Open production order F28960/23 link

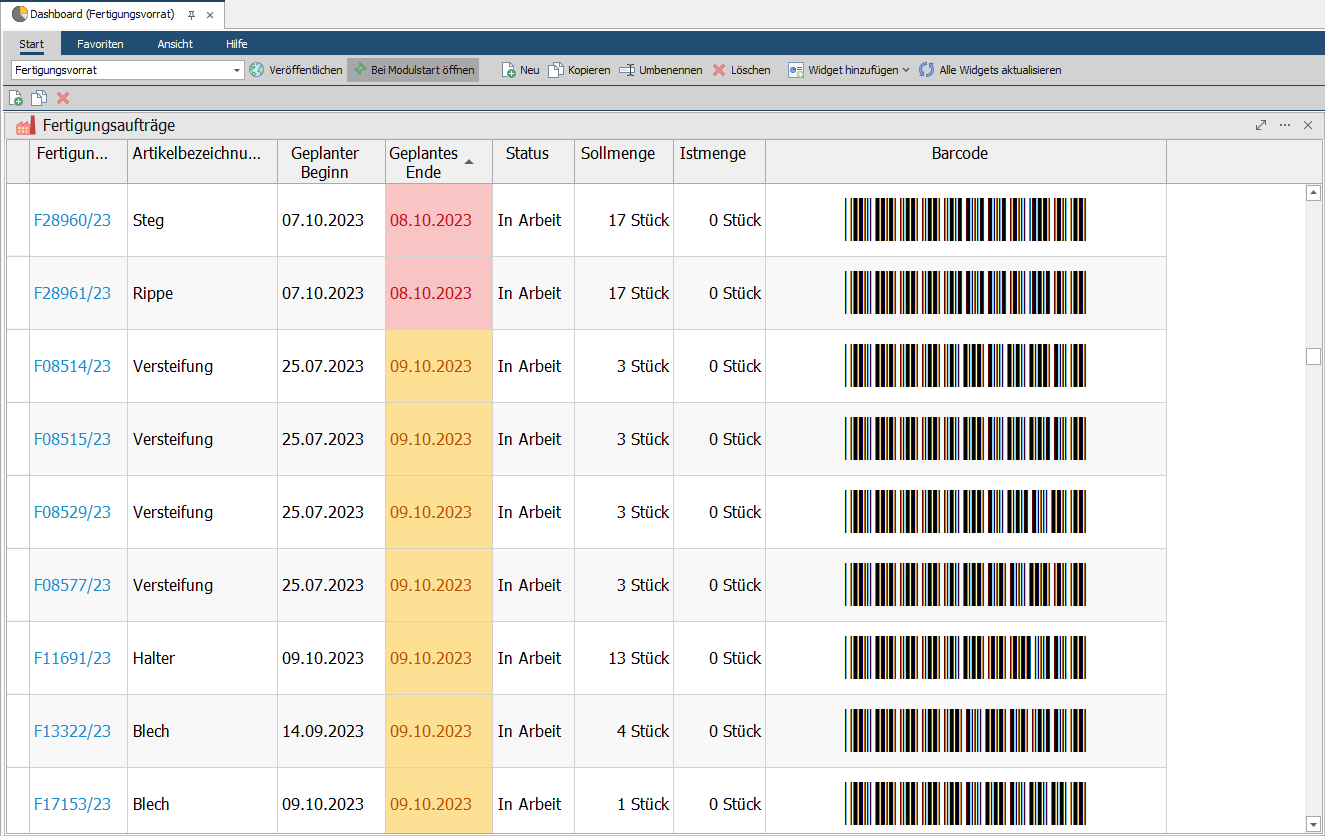coord(72,220)
